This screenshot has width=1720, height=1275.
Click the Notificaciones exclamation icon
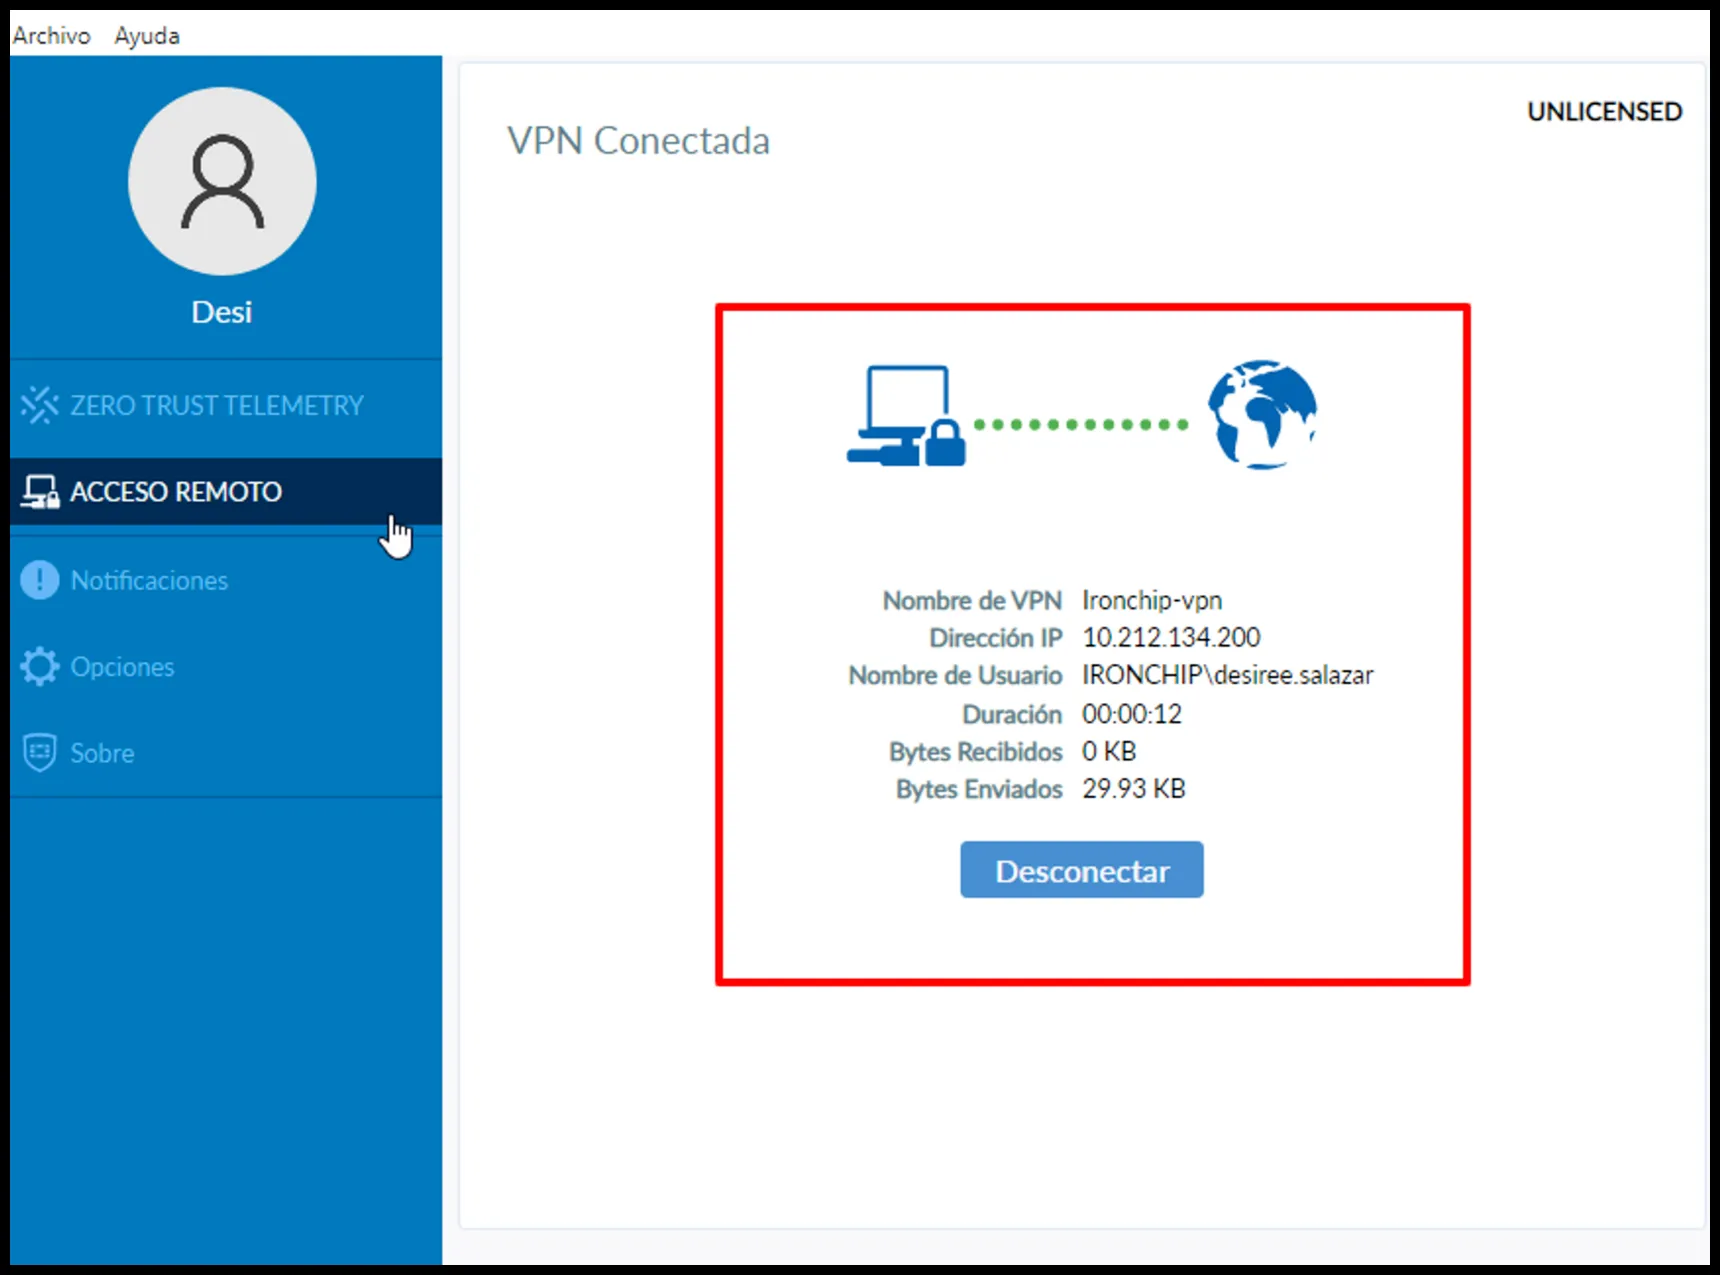[40, 580]
